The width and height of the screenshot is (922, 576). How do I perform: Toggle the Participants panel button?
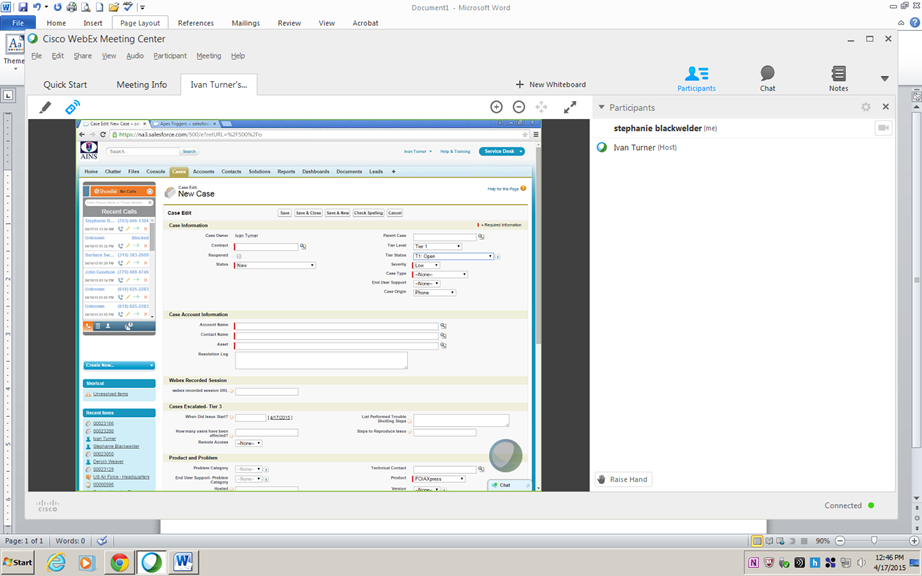pyautogui.click(x=696, y=78)
